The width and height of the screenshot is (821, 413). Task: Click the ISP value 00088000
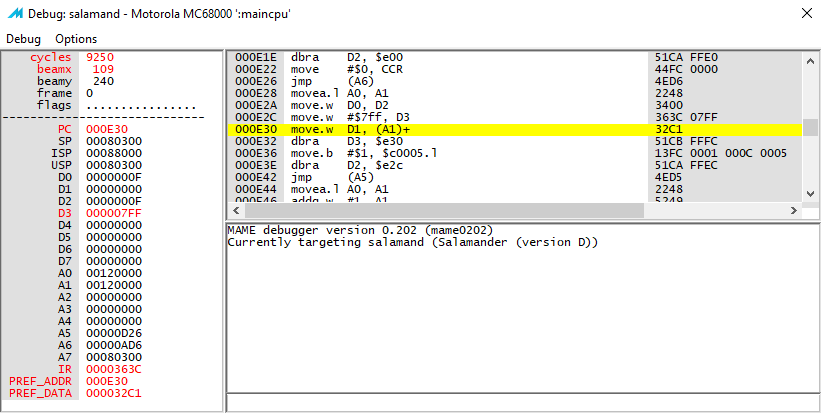(114, 153)
